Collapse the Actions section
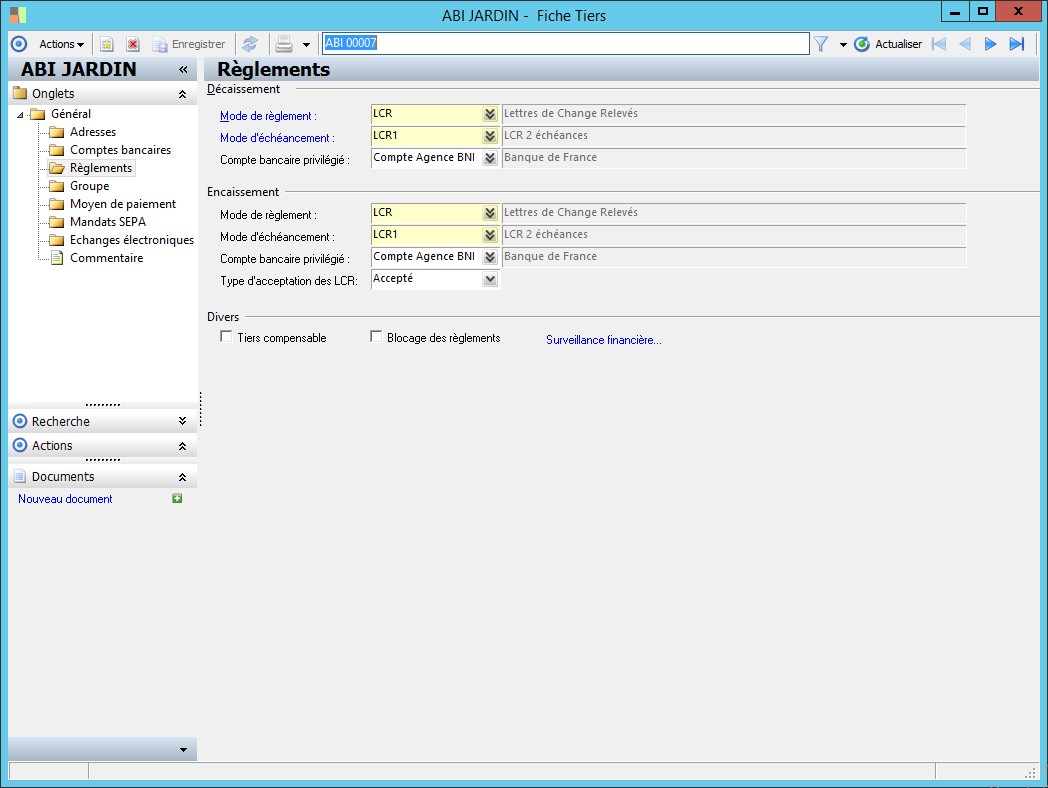Screen dimensions: 1048x788 pos(182,446)
